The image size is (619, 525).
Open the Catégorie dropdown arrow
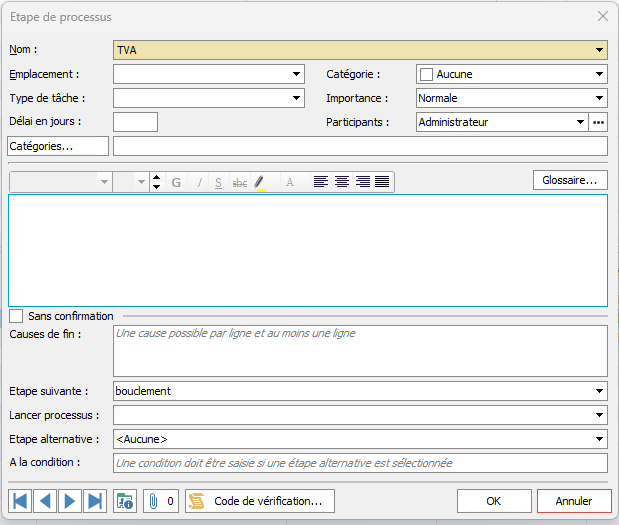tap(599, 74)
